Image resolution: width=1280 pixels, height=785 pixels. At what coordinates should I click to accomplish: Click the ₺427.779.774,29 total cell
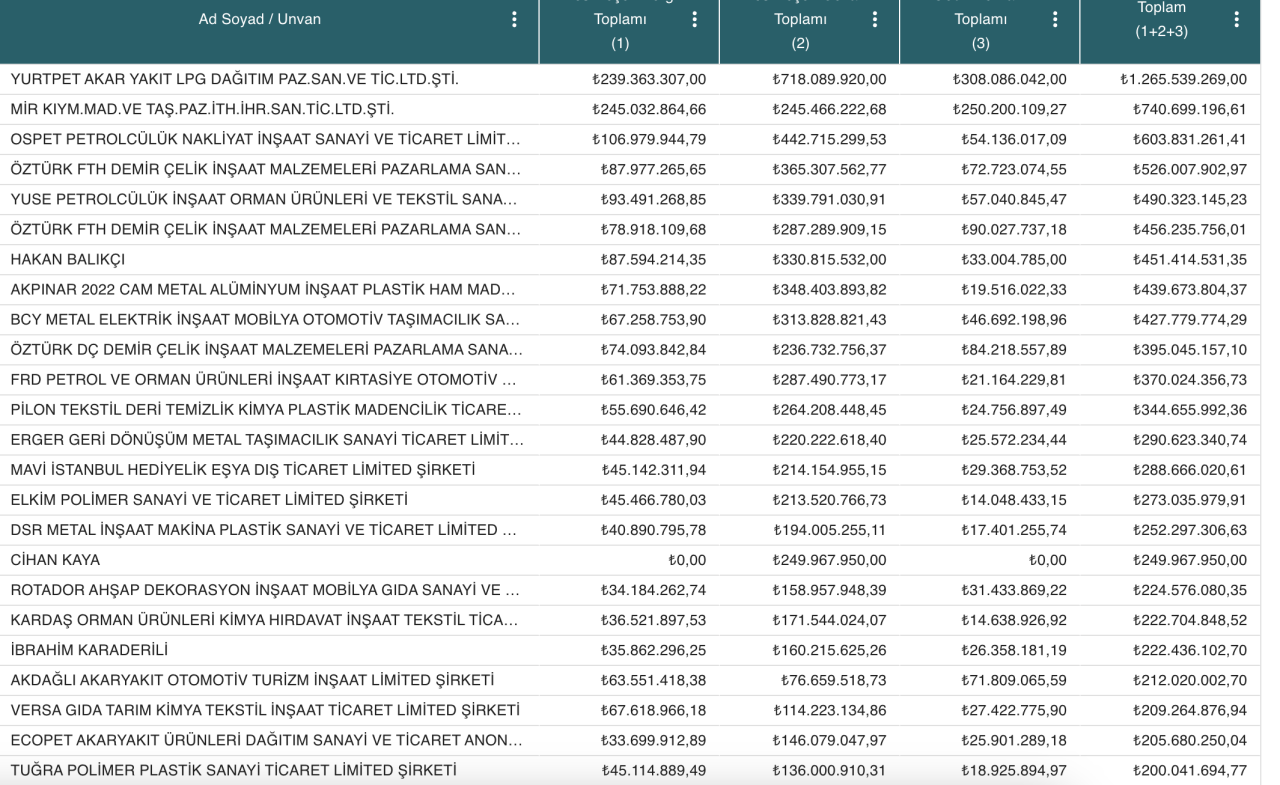[x=1190, y=320]
